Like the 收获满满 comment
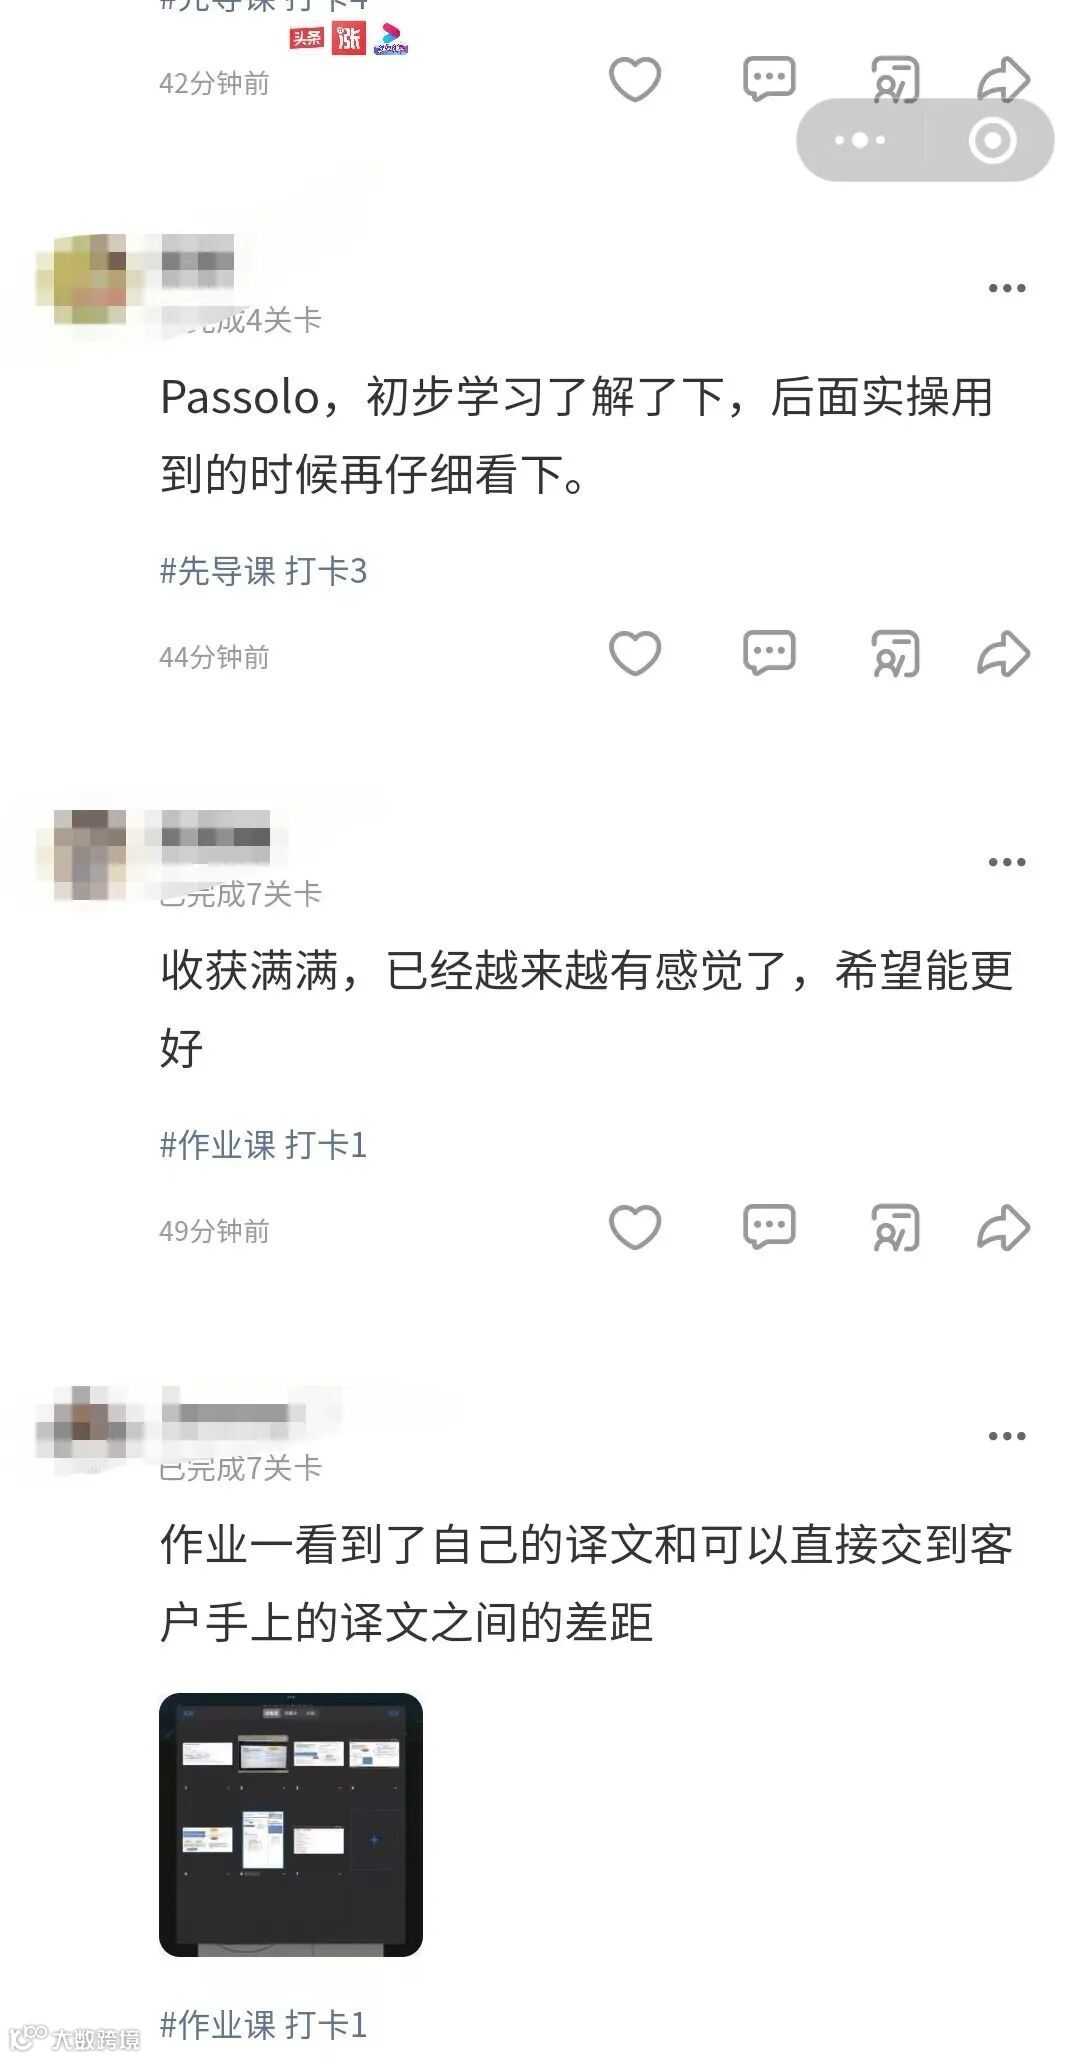The width and height of the screenshot is (1080, 2059). [635, 1228]
